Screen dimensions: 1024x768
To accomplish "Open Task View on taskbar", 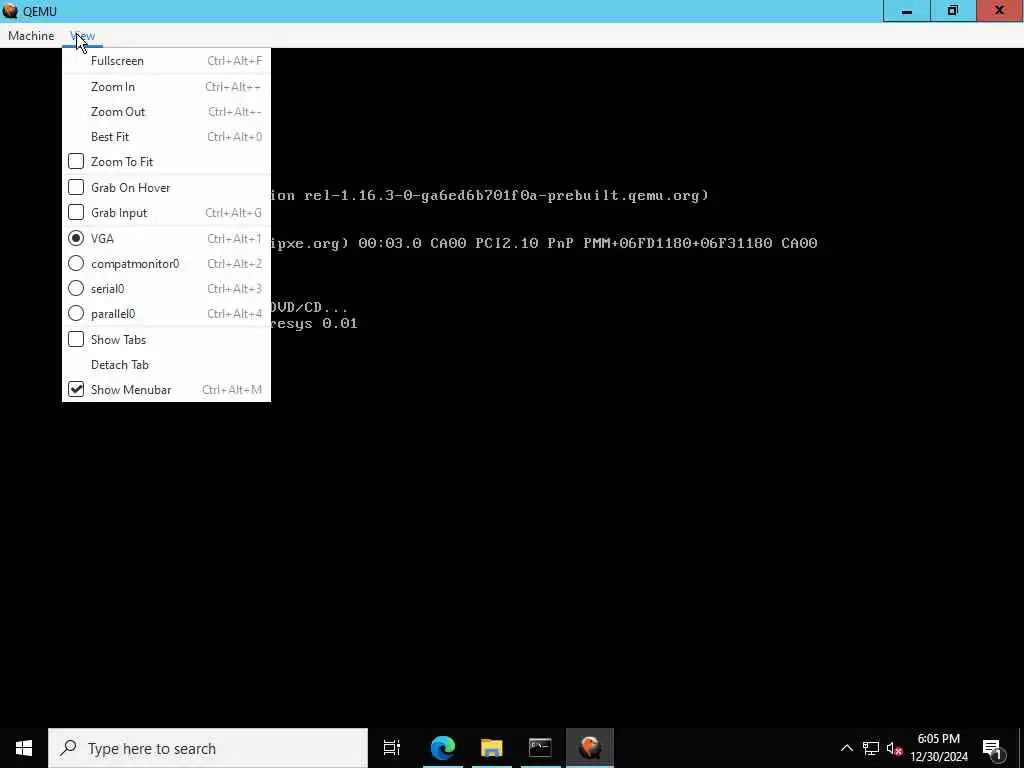I will [x=392, y=748].
